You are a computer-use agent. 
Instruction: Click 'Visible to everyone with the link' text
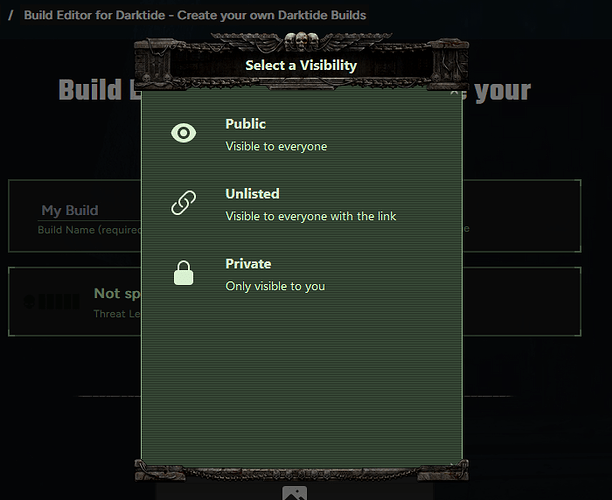point(311,216)
